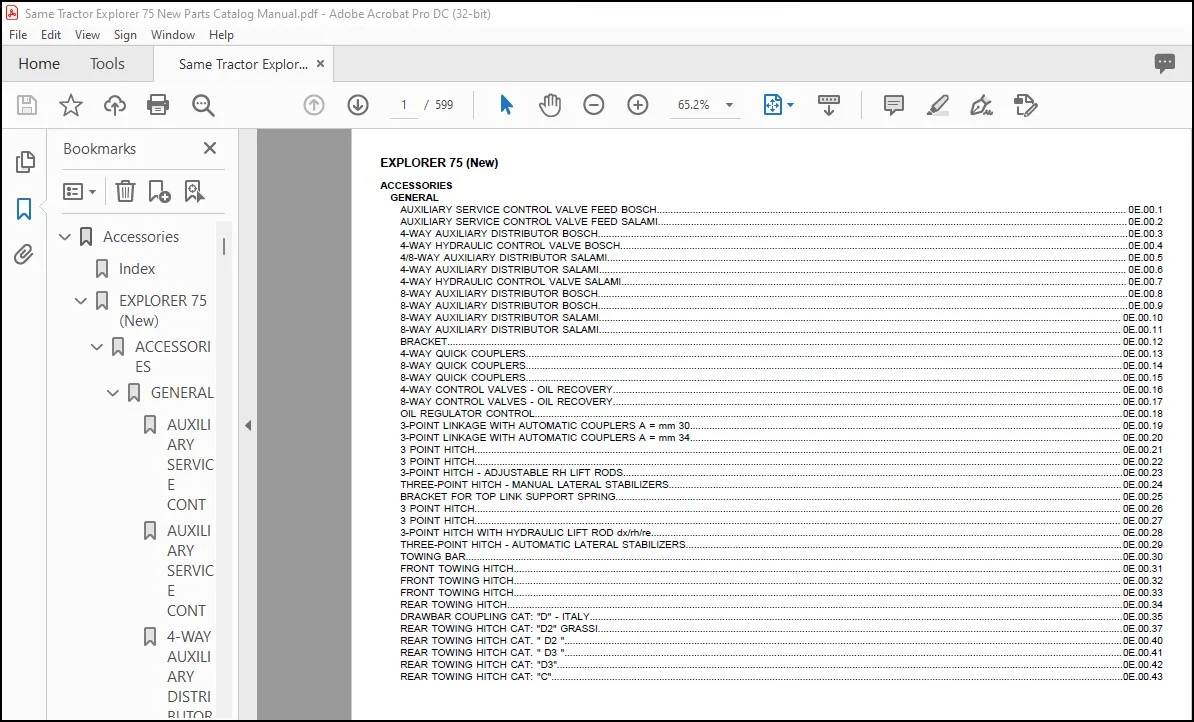
Task: Select the Same Tractor Explor... document tab
Action: (x=243, y=64)
